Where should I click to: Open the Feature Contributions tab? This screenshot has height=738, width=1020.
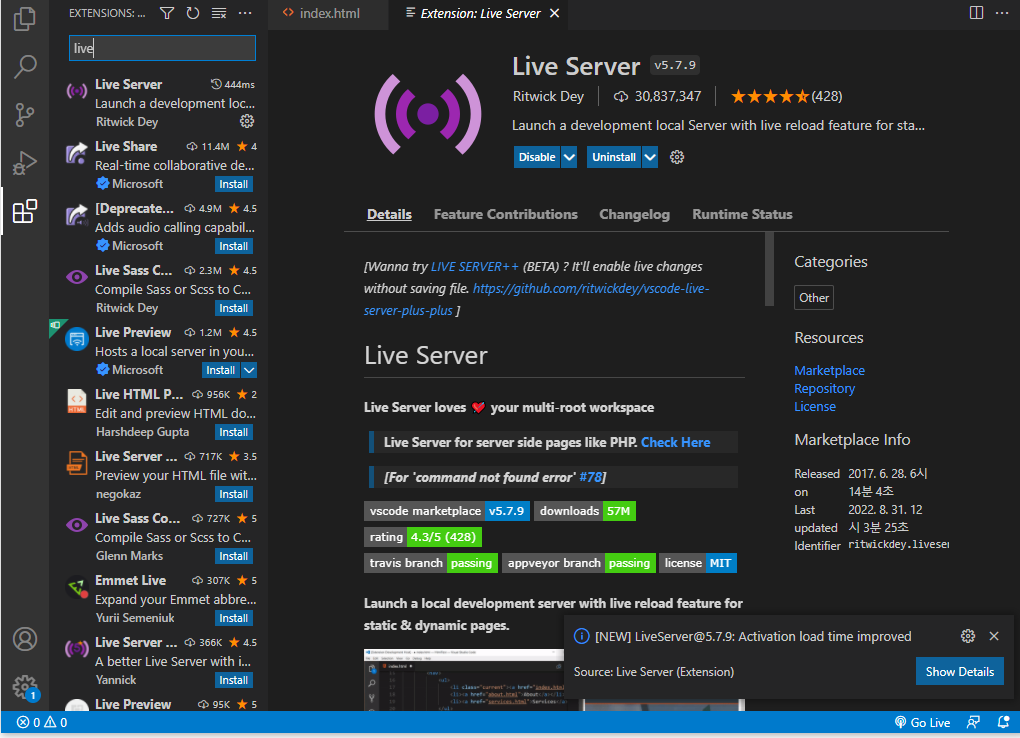[x=505, y=214]
